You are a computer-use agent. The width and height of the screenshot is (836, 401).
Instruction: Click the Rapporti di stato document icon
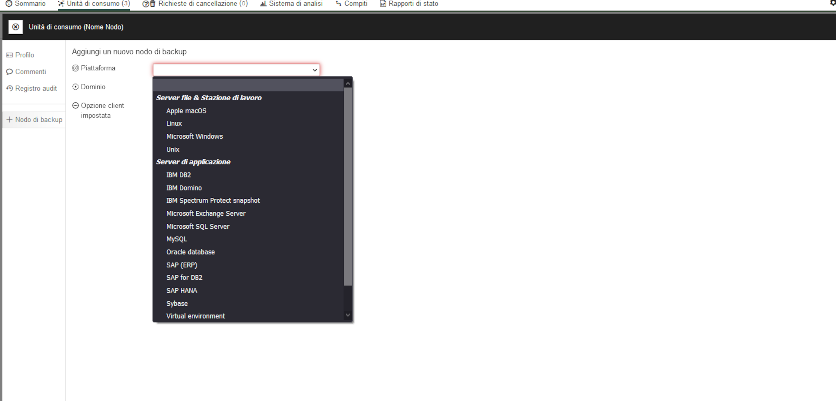383,4
